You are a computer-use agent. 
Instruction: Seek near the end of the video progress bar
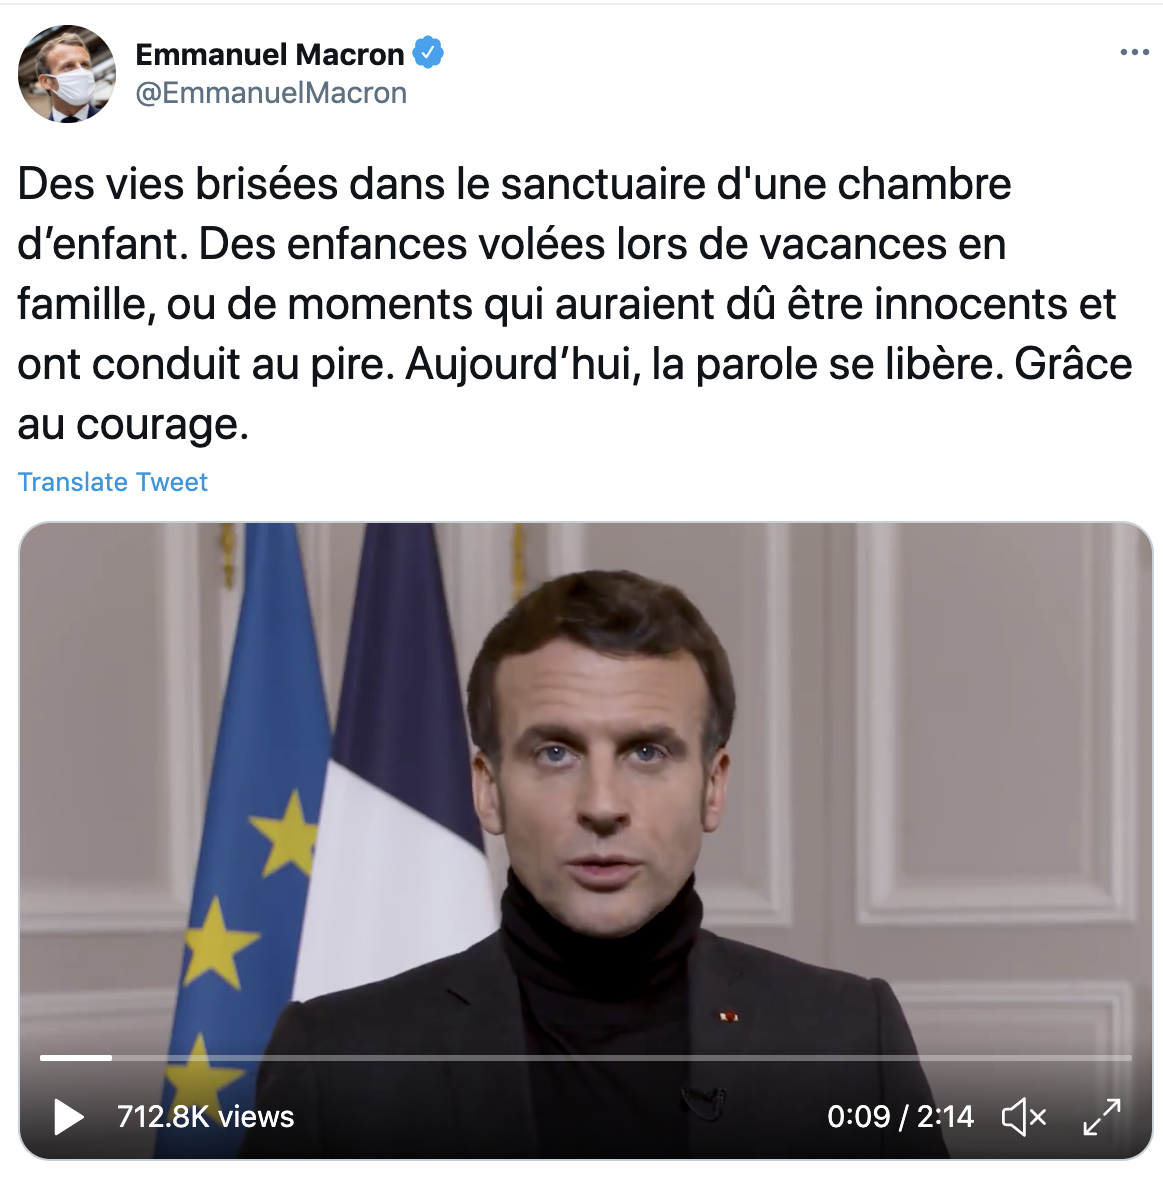pos(1105,1057)
